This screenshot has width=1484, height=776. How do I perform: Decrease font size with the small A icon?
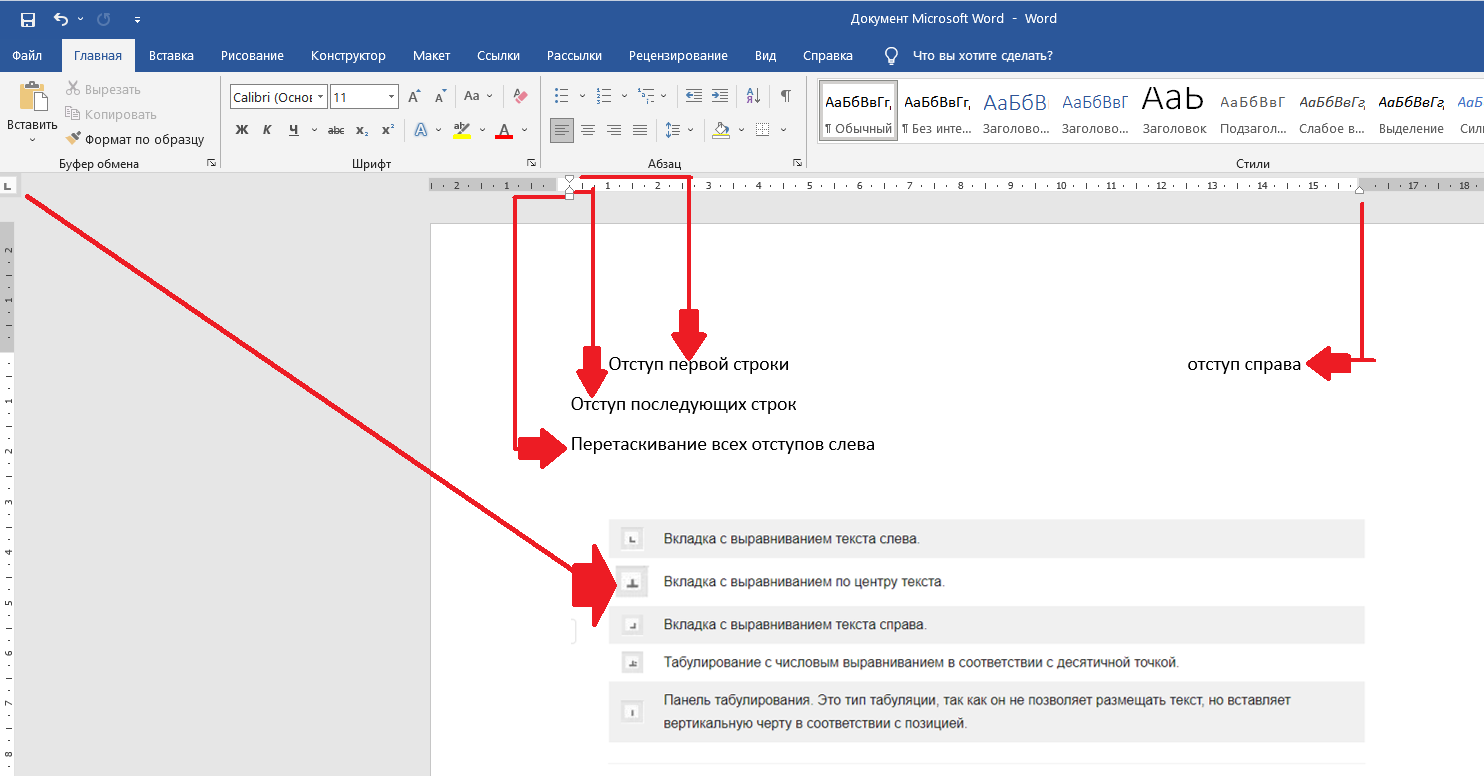click(440, 97)
